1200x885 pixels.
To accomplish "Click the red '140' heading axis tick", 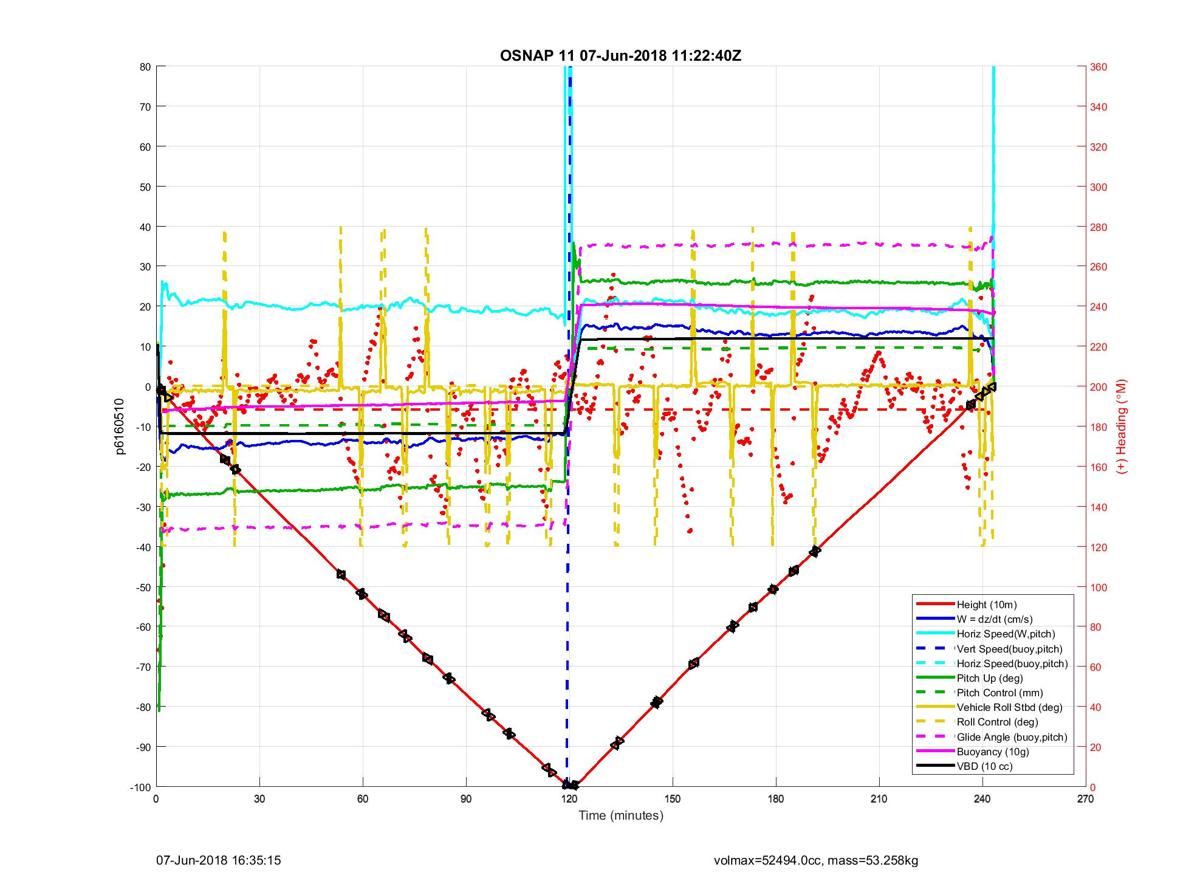I will pyautogui.click(x=1099, y=507).
